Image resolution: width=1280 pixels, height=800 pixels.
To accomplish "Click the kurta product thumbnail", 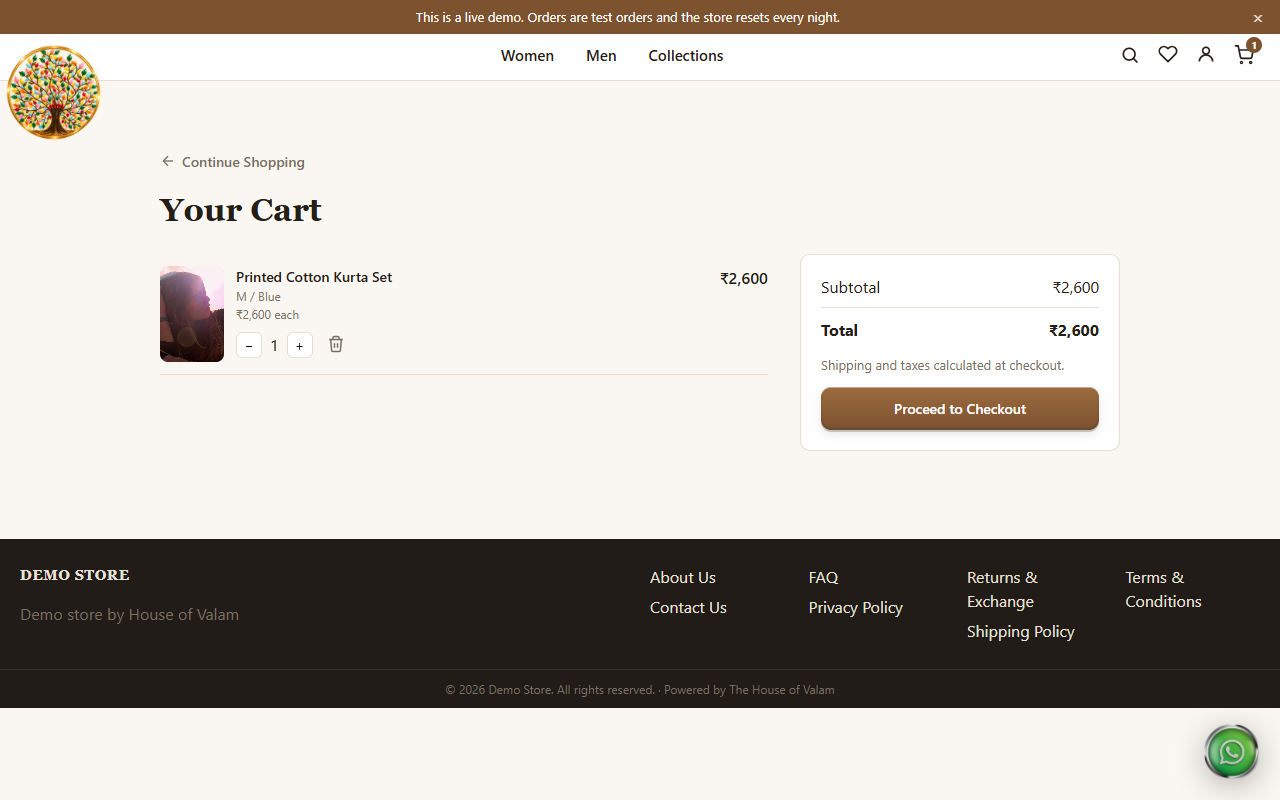I will 192,314.
